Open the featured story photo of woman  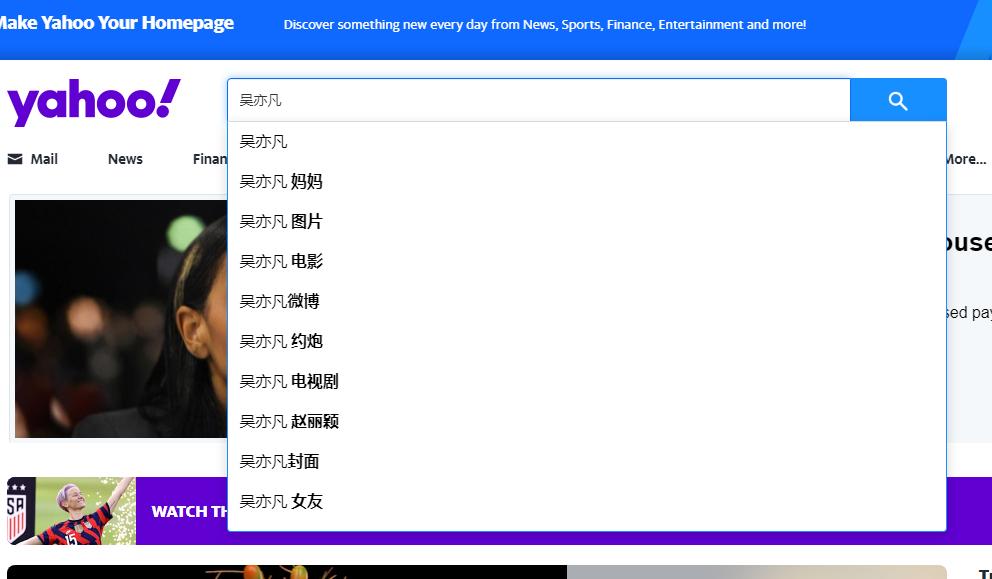pyautogui.click(x=121, y=318)
